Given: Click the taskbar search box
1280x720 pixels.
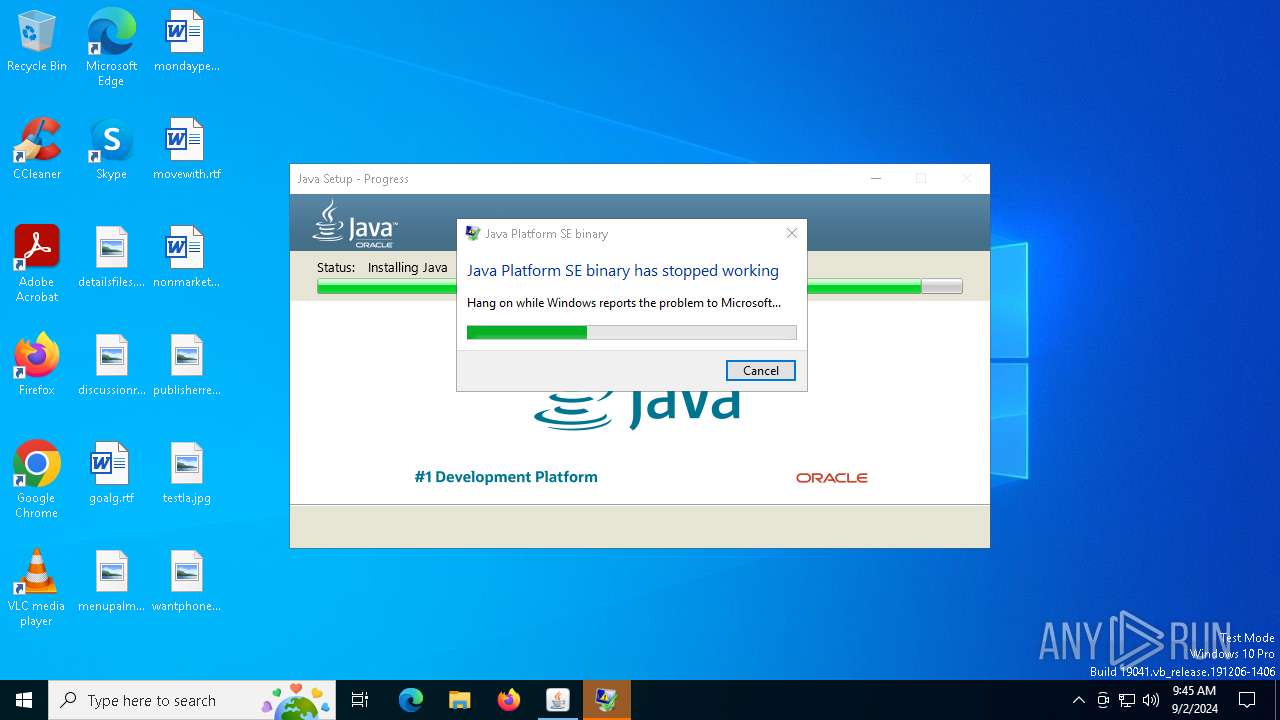Looking at the screenshot, I should (192, 700).
